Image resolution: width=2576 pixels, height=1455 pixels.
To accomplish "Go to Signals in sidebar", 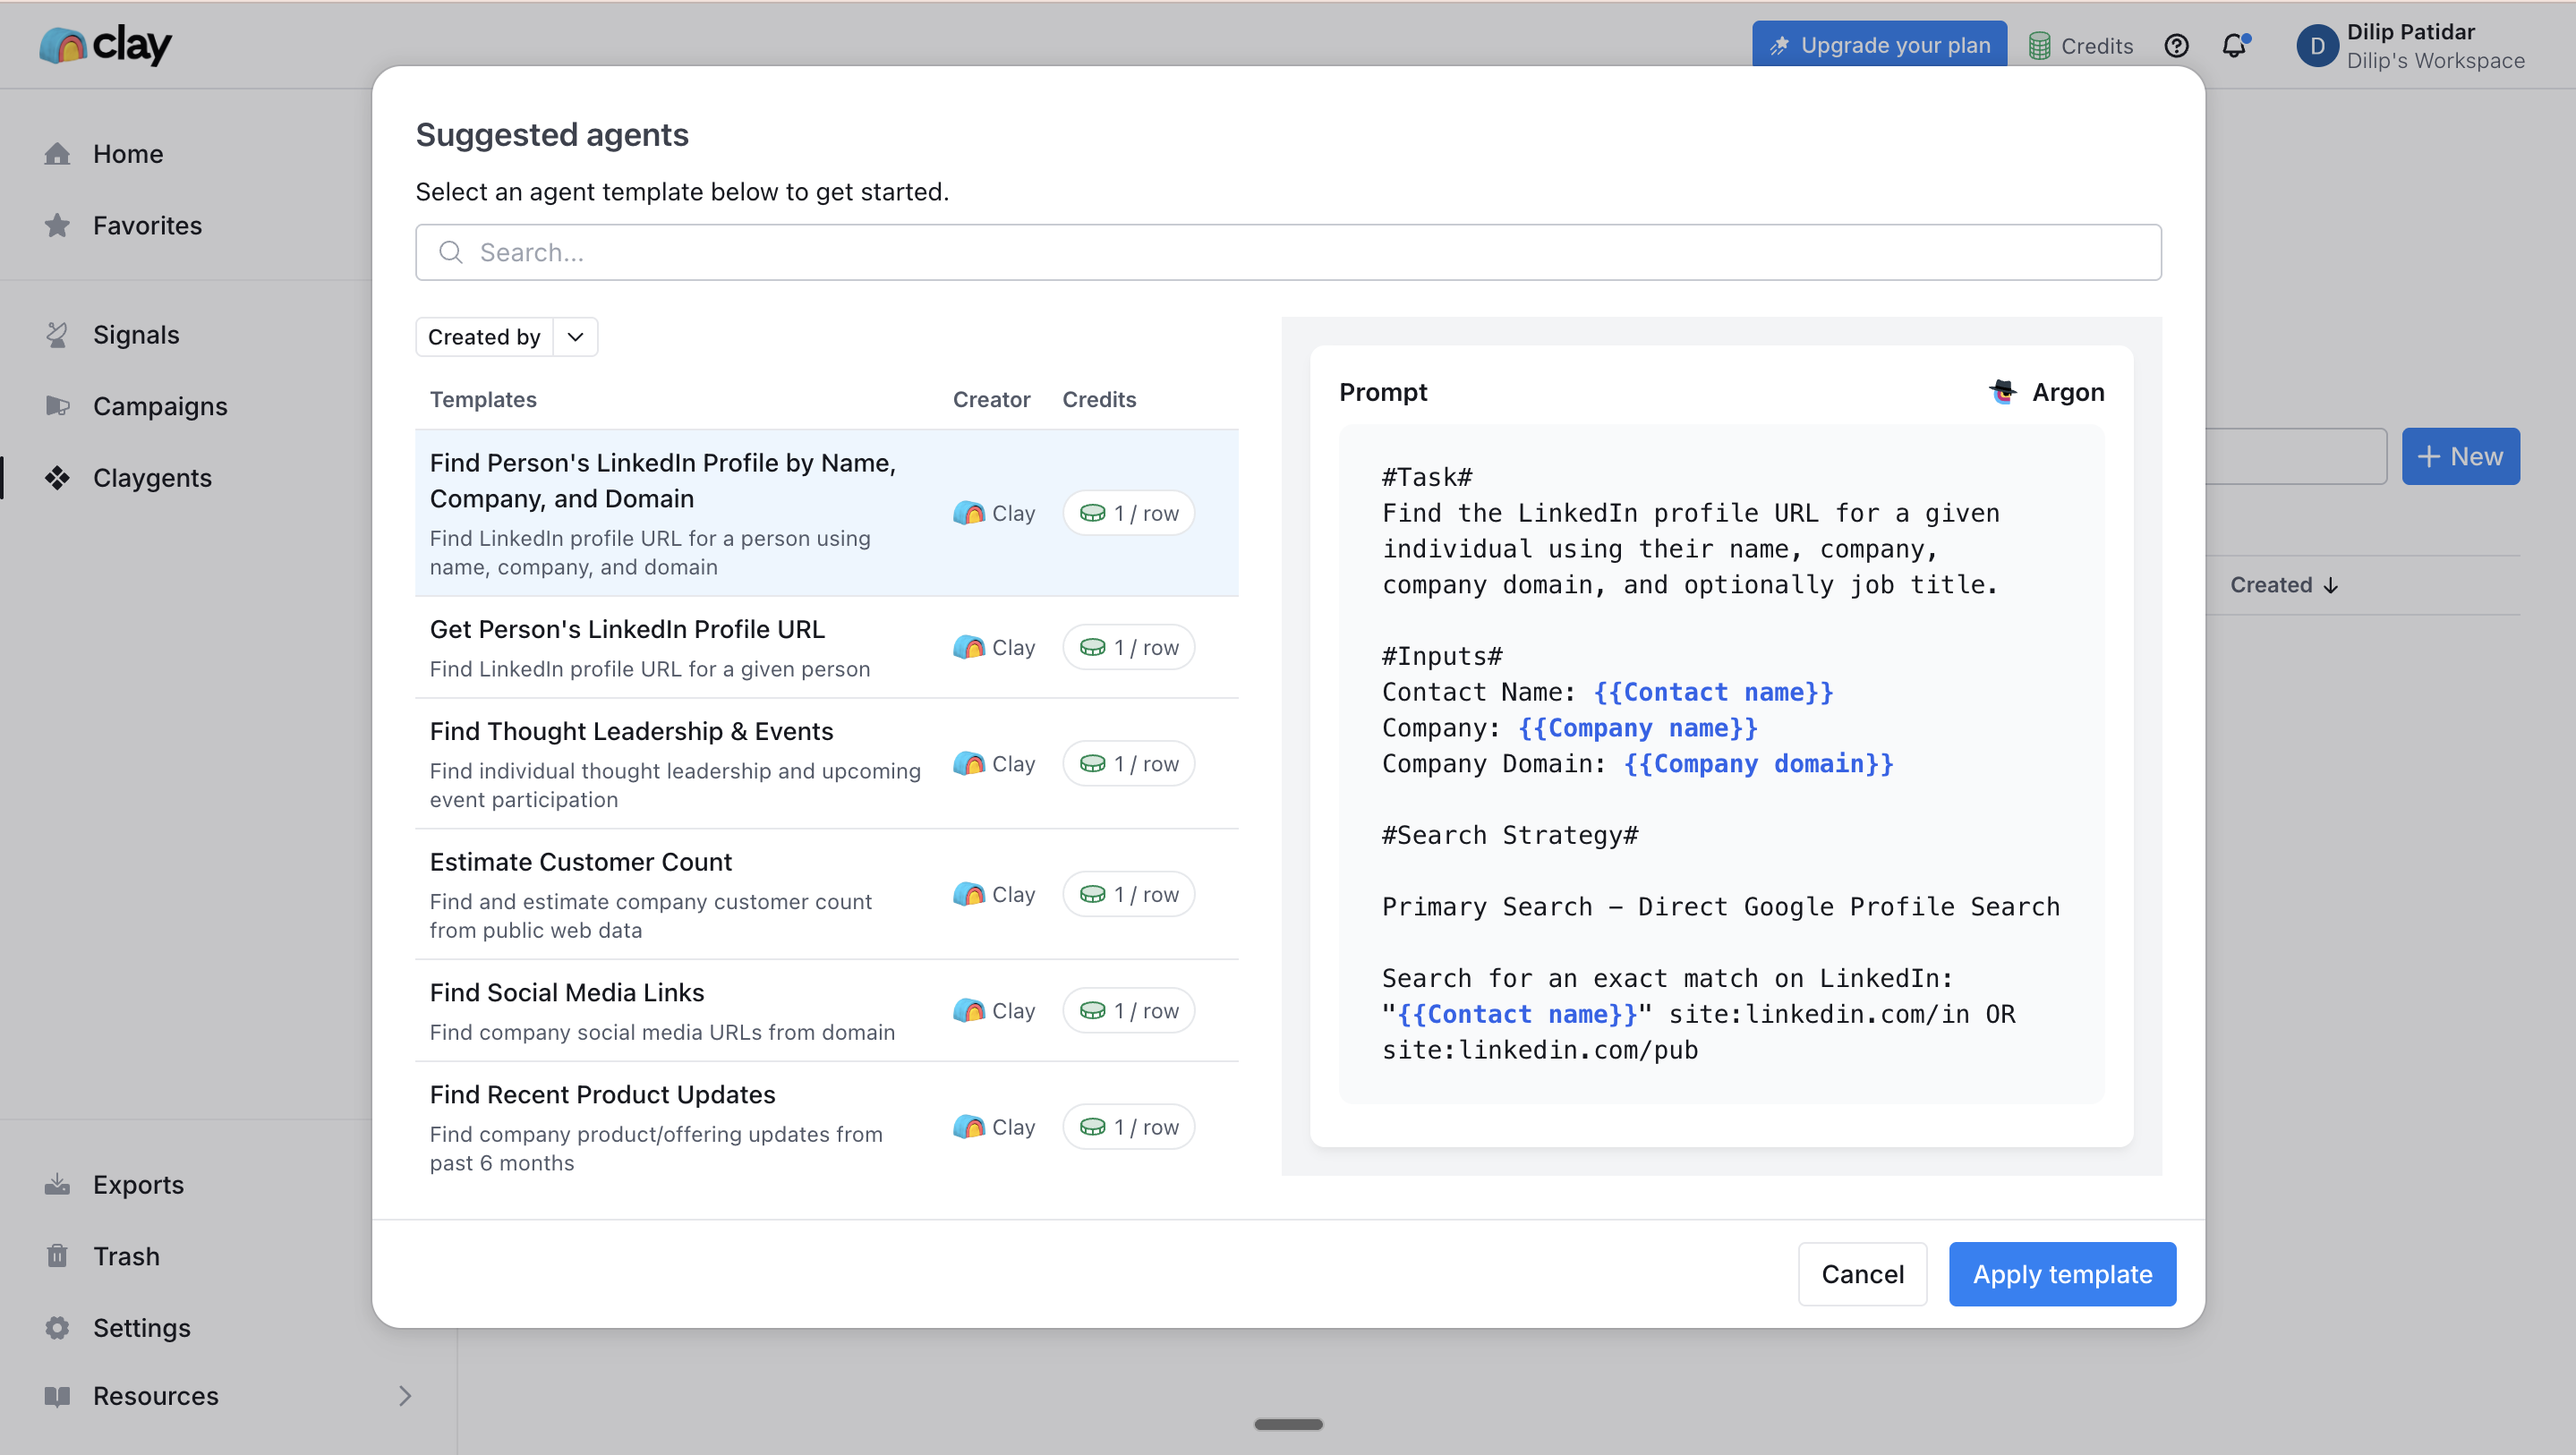I will point(136,335).
